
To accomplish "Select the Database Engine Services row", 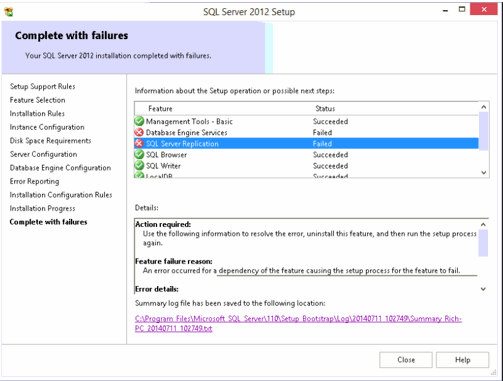I will (306, 132).
